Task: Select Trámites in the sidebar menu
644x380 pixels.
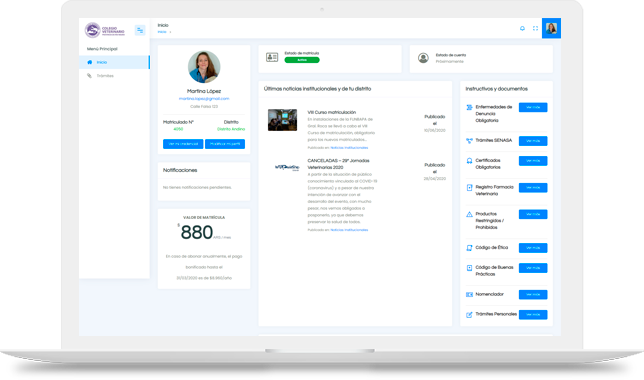Action: 114,76
